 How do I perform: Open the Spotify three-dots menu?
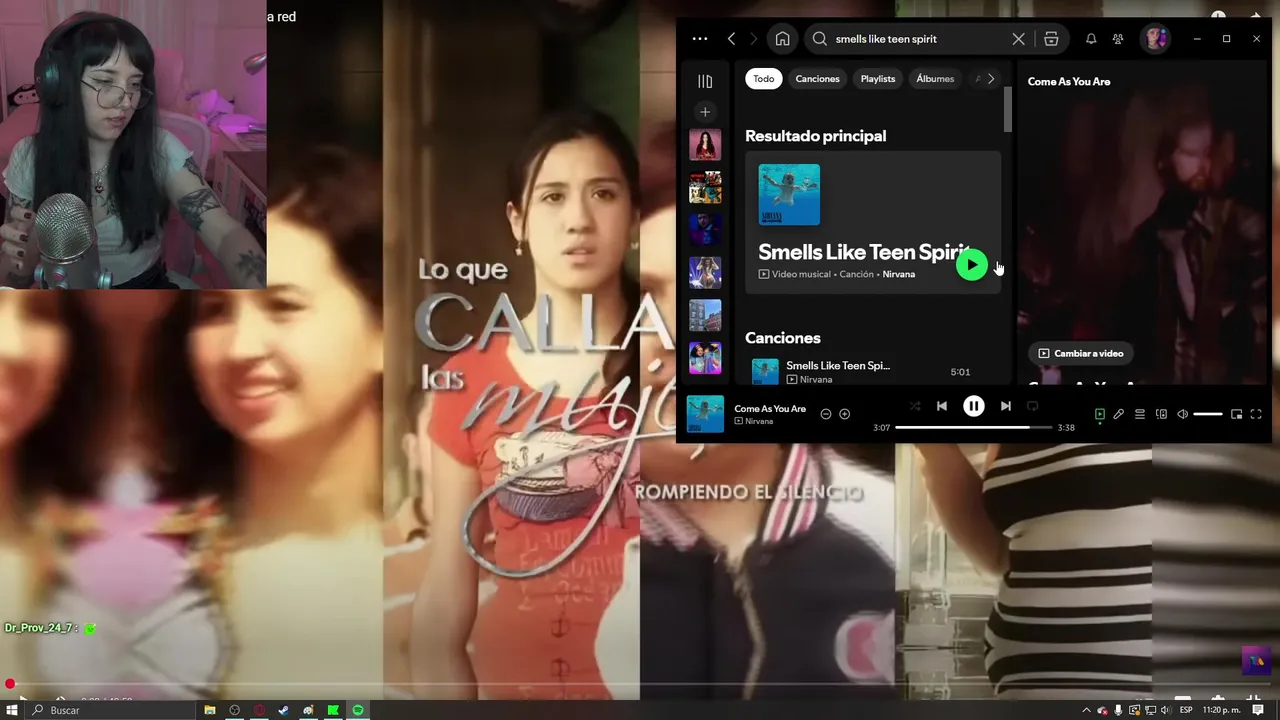700,39
